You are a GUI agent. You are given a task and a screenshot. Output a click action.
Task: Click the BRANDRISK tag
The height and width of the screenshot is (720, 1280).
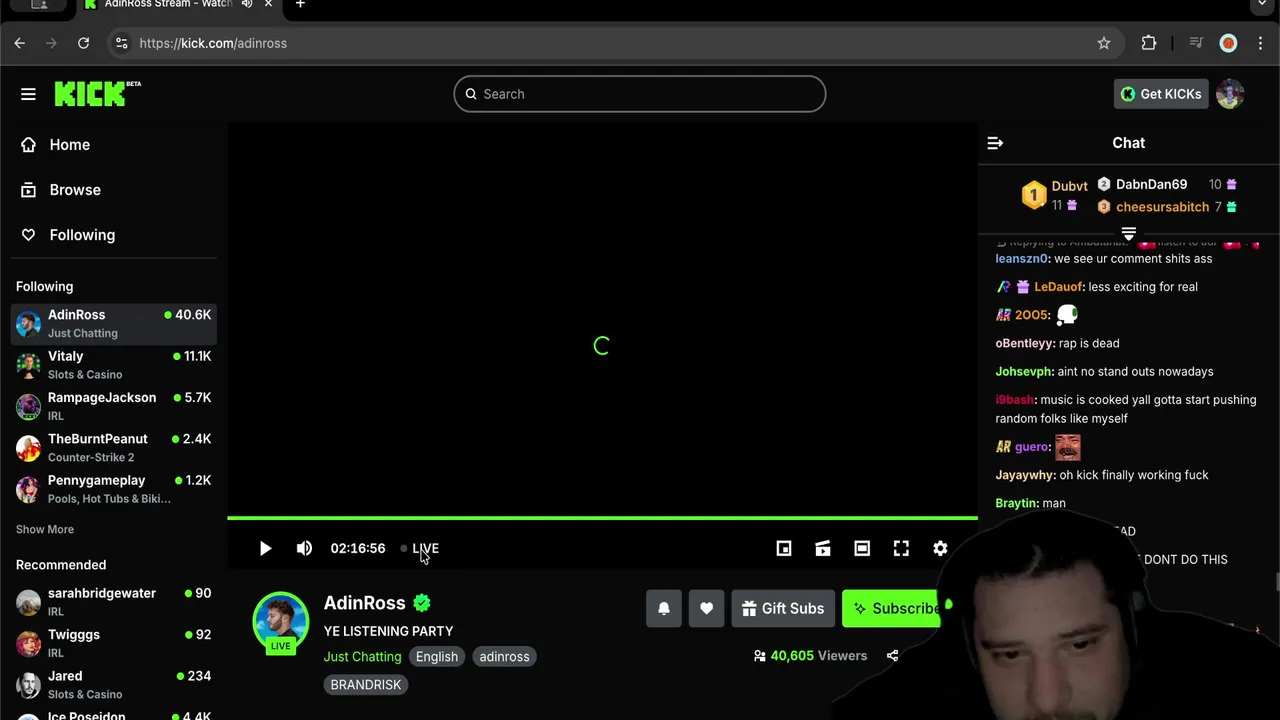click(x=366, y=685)
